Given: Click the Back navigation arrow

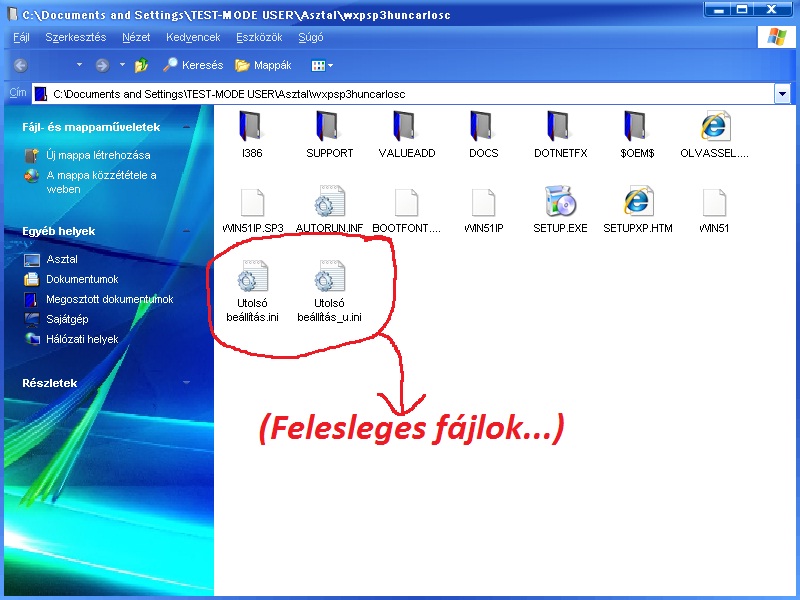Looking at the screenshot, I should pyautogui.click(x=21, y=65).
